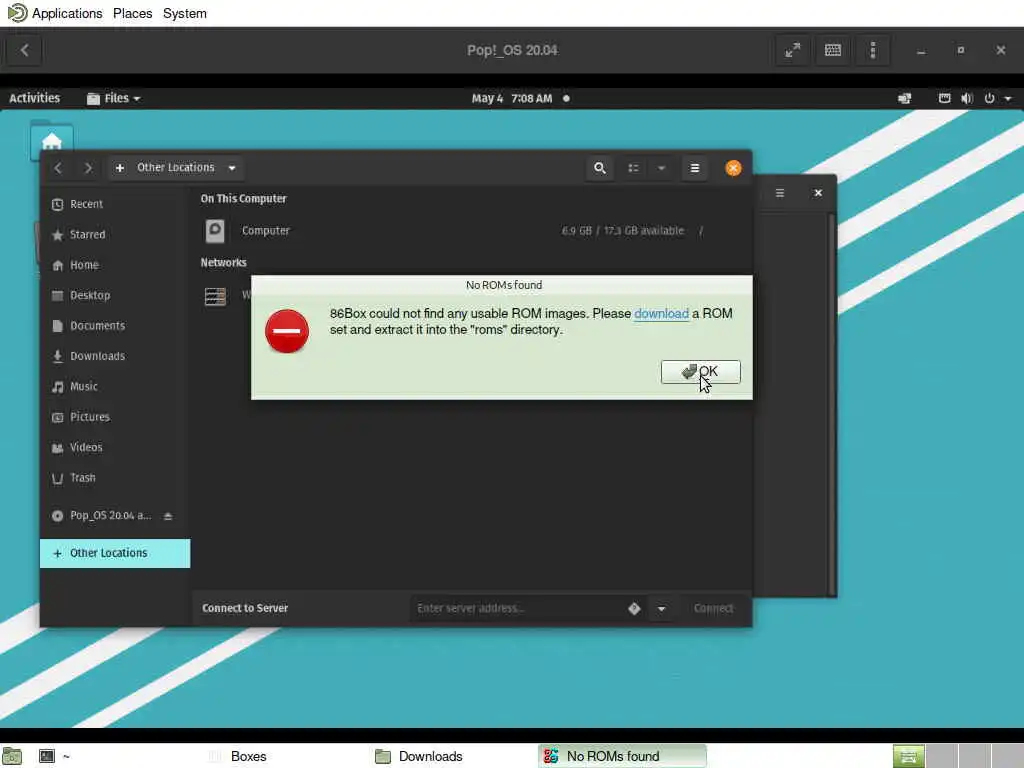Open the Files hamburger menu
This screenshot has height=768, width=1024.
[695, 168]
